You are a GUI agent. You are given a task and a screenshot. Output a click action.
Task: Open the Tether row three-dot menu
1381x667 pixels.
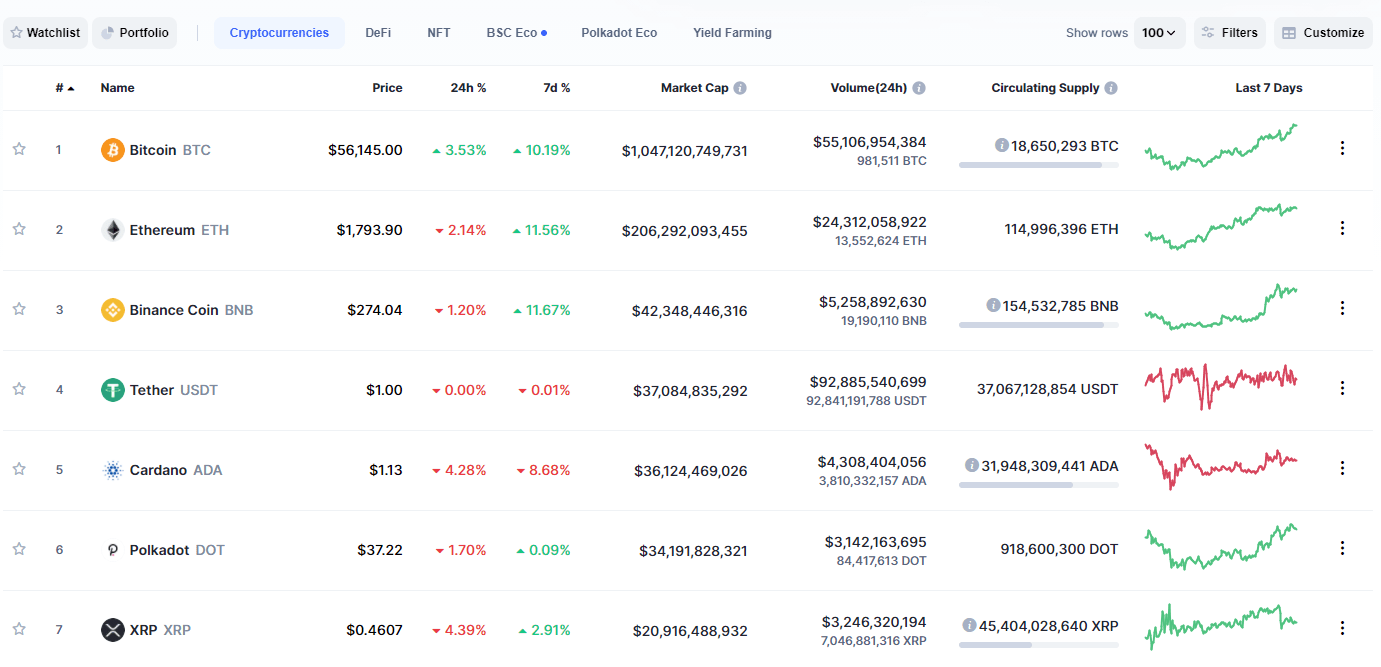[1342, 388]
